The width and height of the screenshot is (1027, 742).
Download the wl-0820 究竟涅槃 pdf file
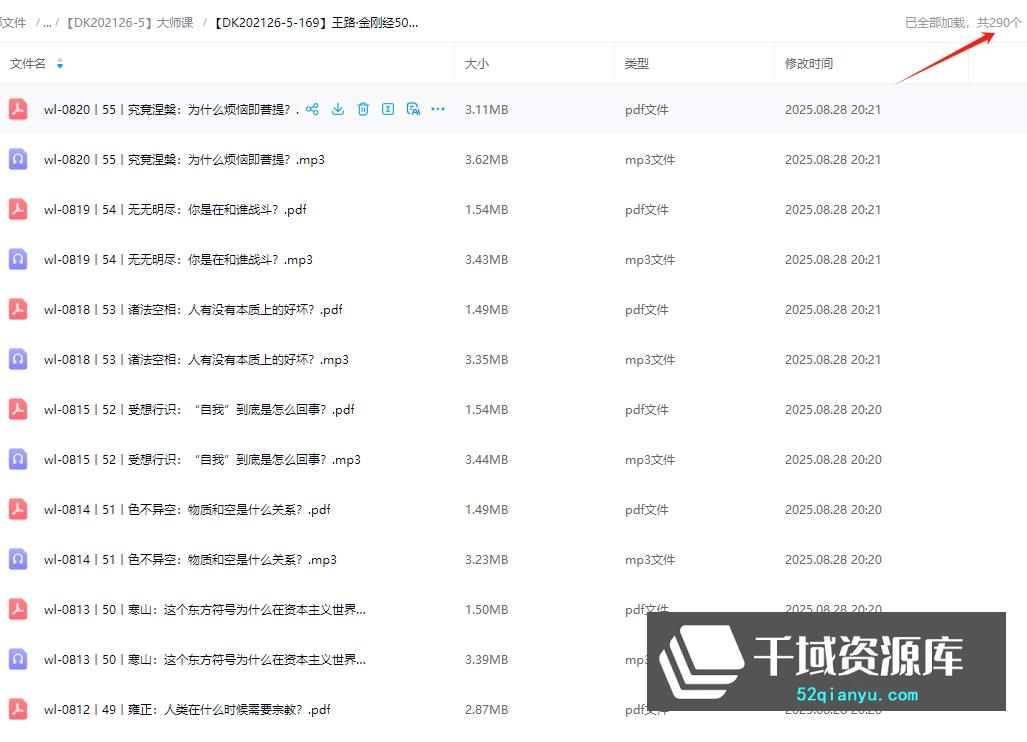pyautogui.click(x=338, y=109)
